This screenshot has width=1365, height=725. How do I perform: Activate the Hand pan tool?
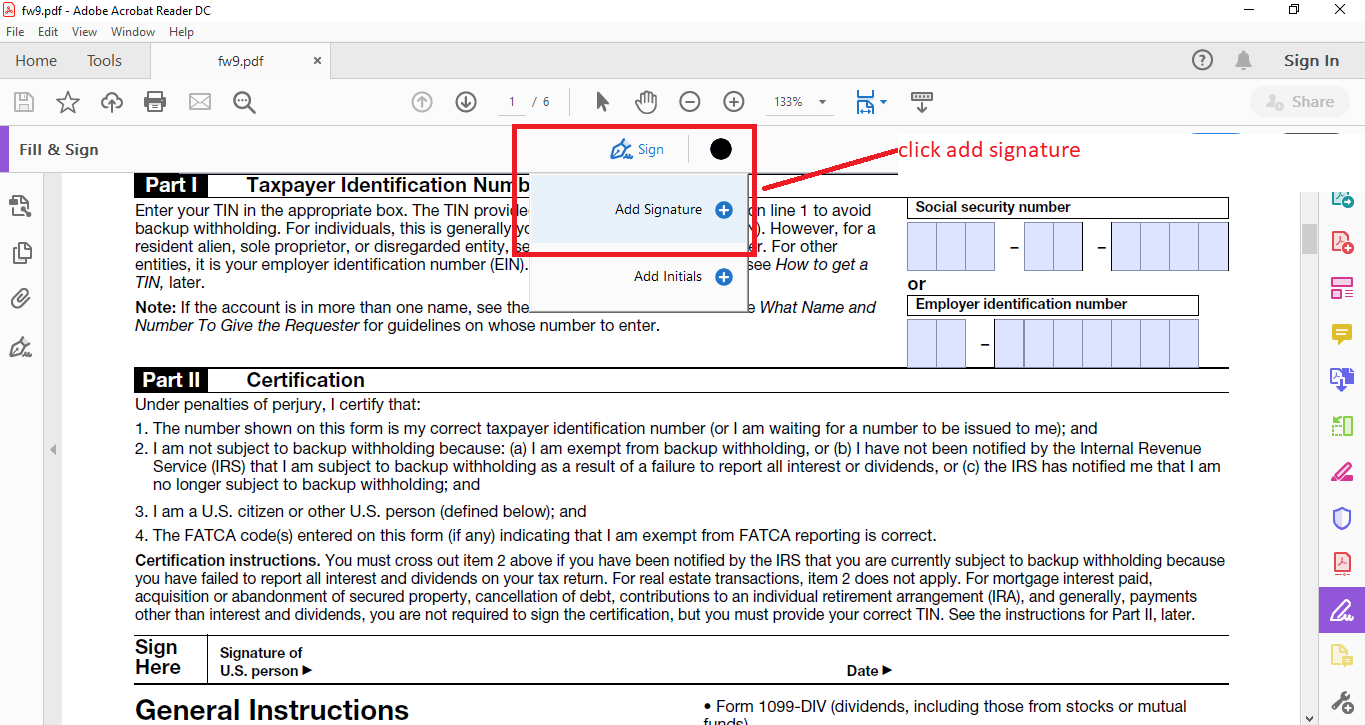point(646,102)
